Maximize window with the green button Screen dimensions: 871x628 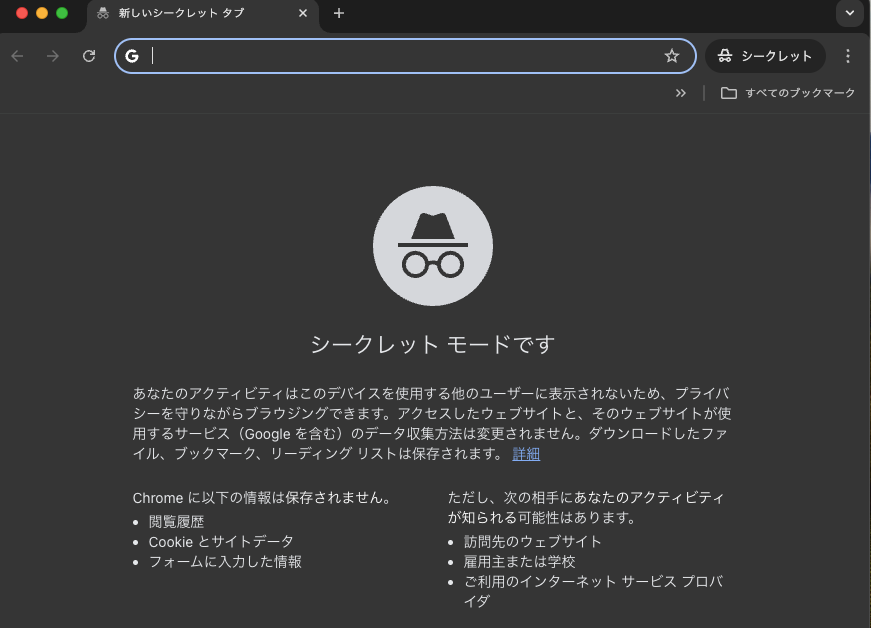[62, 13]
